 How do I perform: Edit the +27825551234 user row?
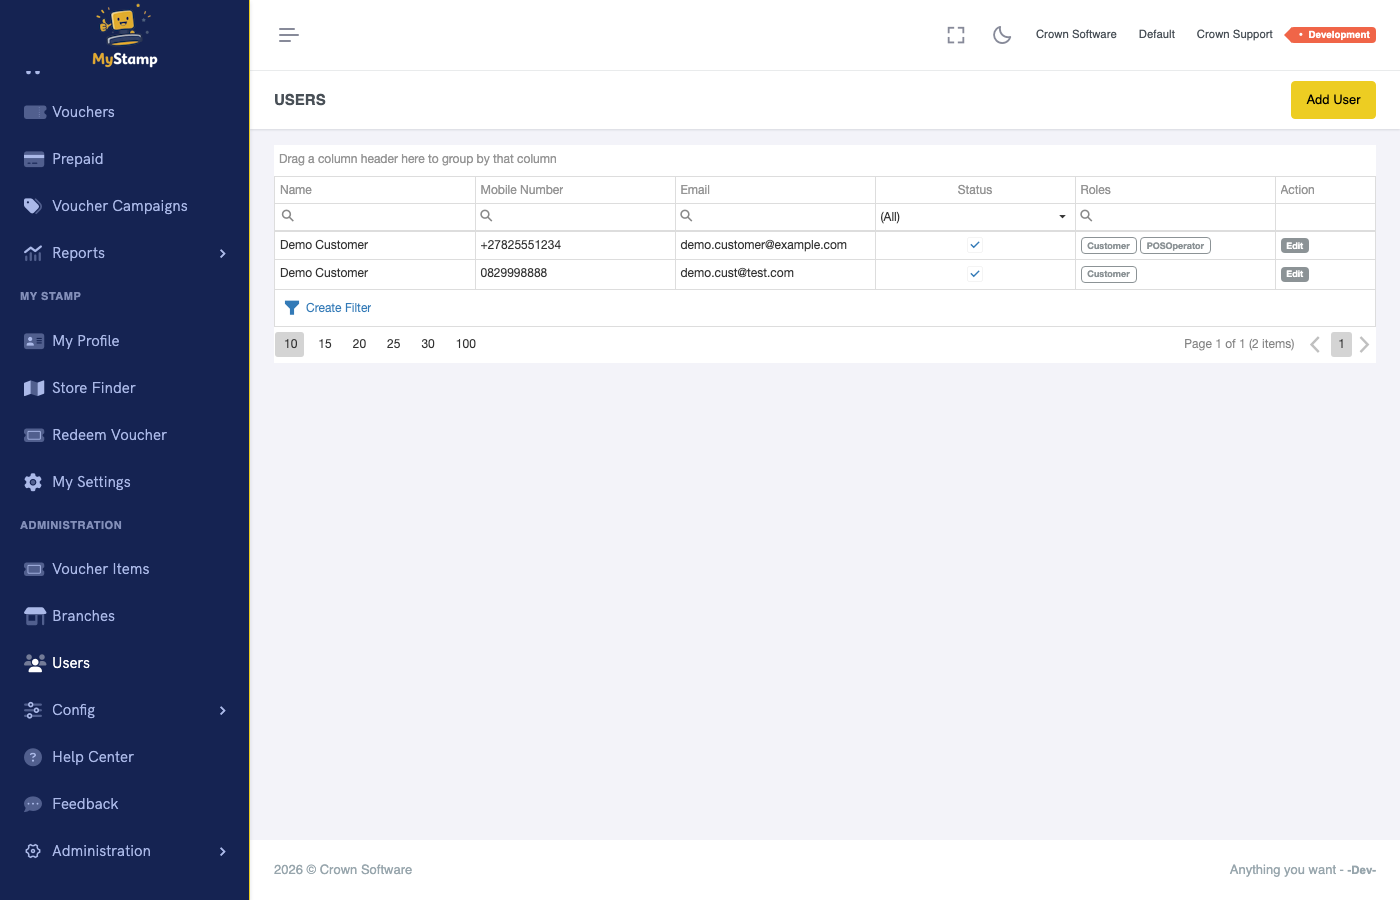[x=1295, y=246]
